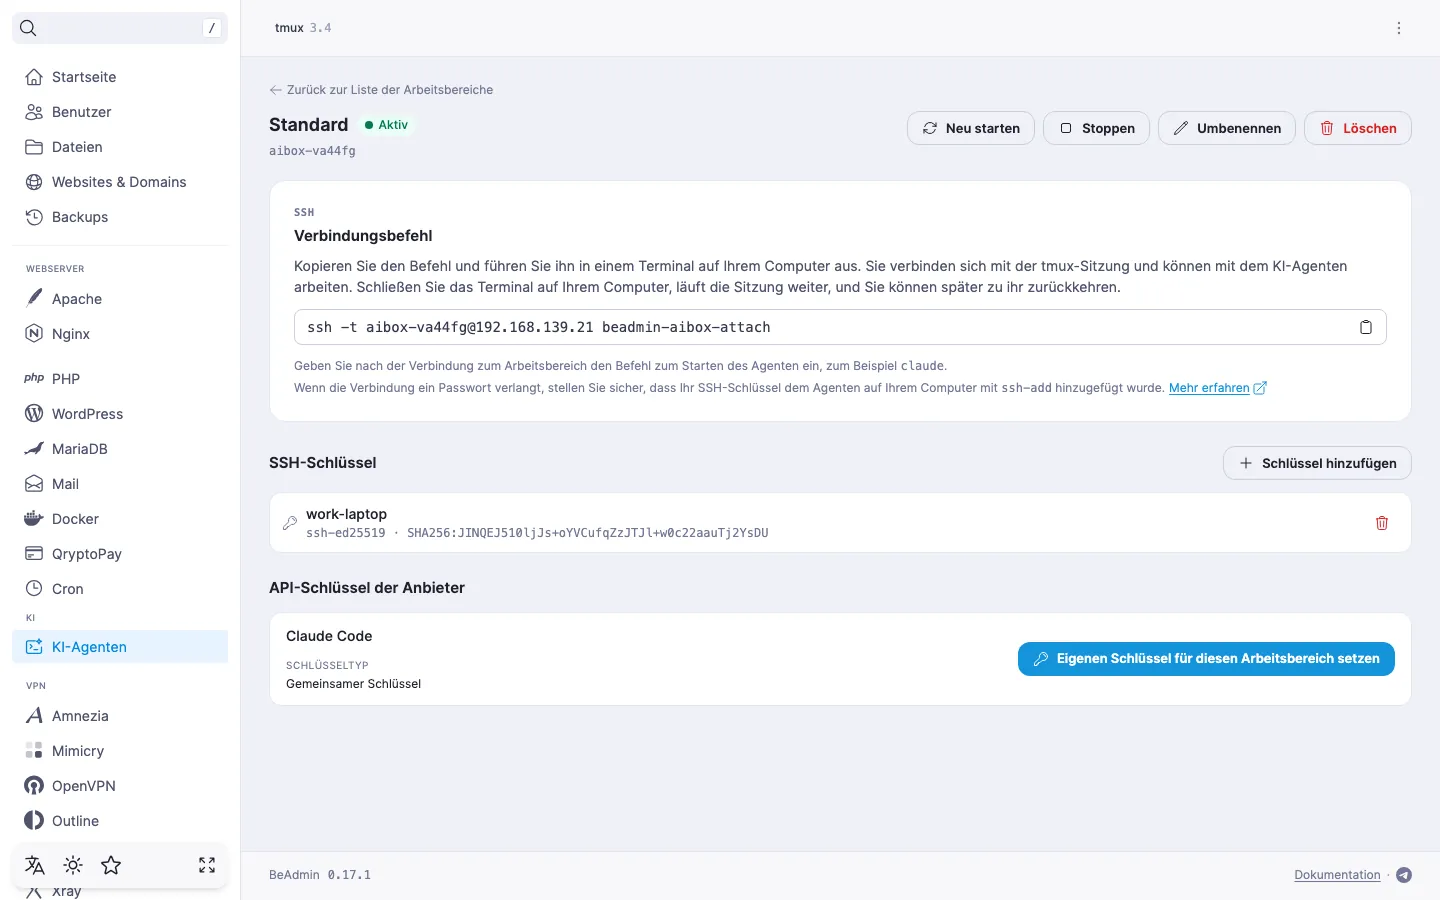The image size is (1440, 900).
Task: Focus the sidebar search field
Action: [120, 28]
